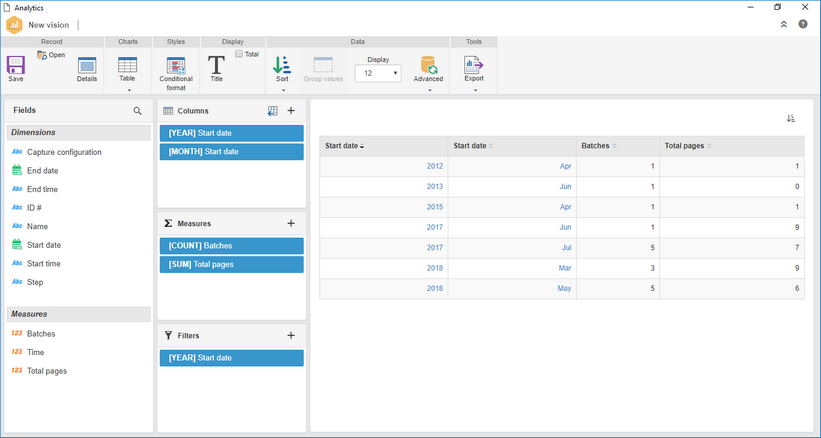Viewport: 821px width, 438px height.
Task: Click Total pages value 6 in May row
Action: click(797, 289)
